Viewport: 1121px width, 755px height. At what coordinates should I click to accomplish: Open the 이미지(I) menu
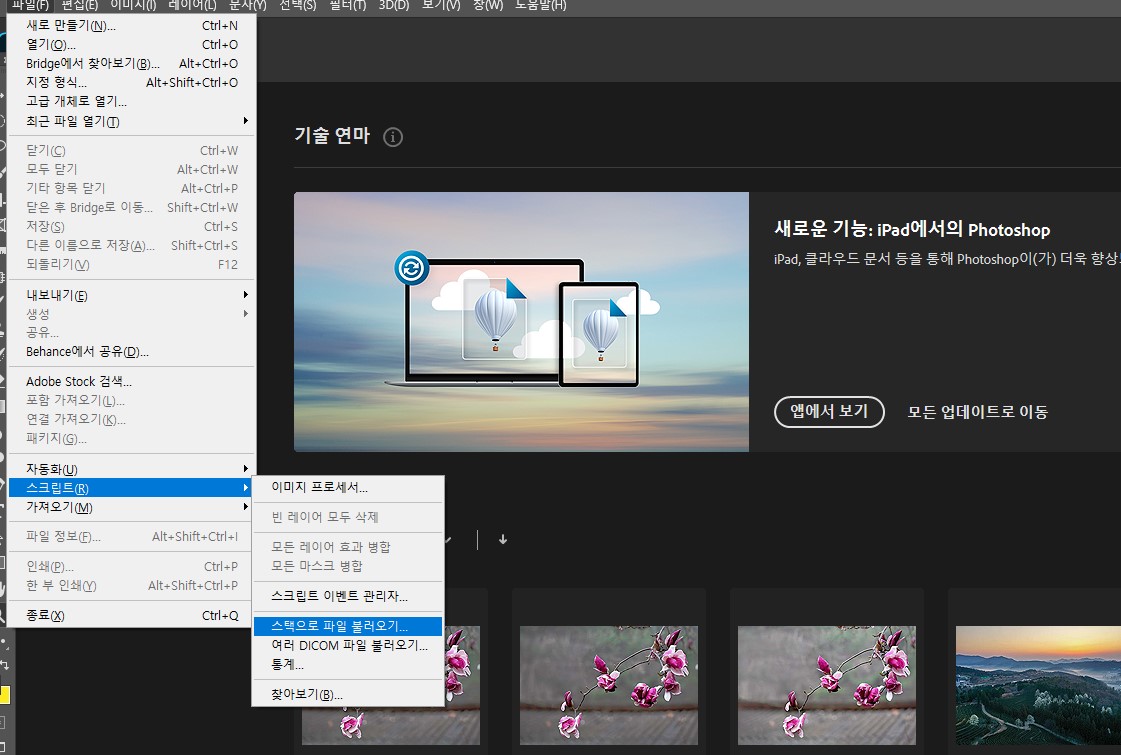click(x=133, y=6)
